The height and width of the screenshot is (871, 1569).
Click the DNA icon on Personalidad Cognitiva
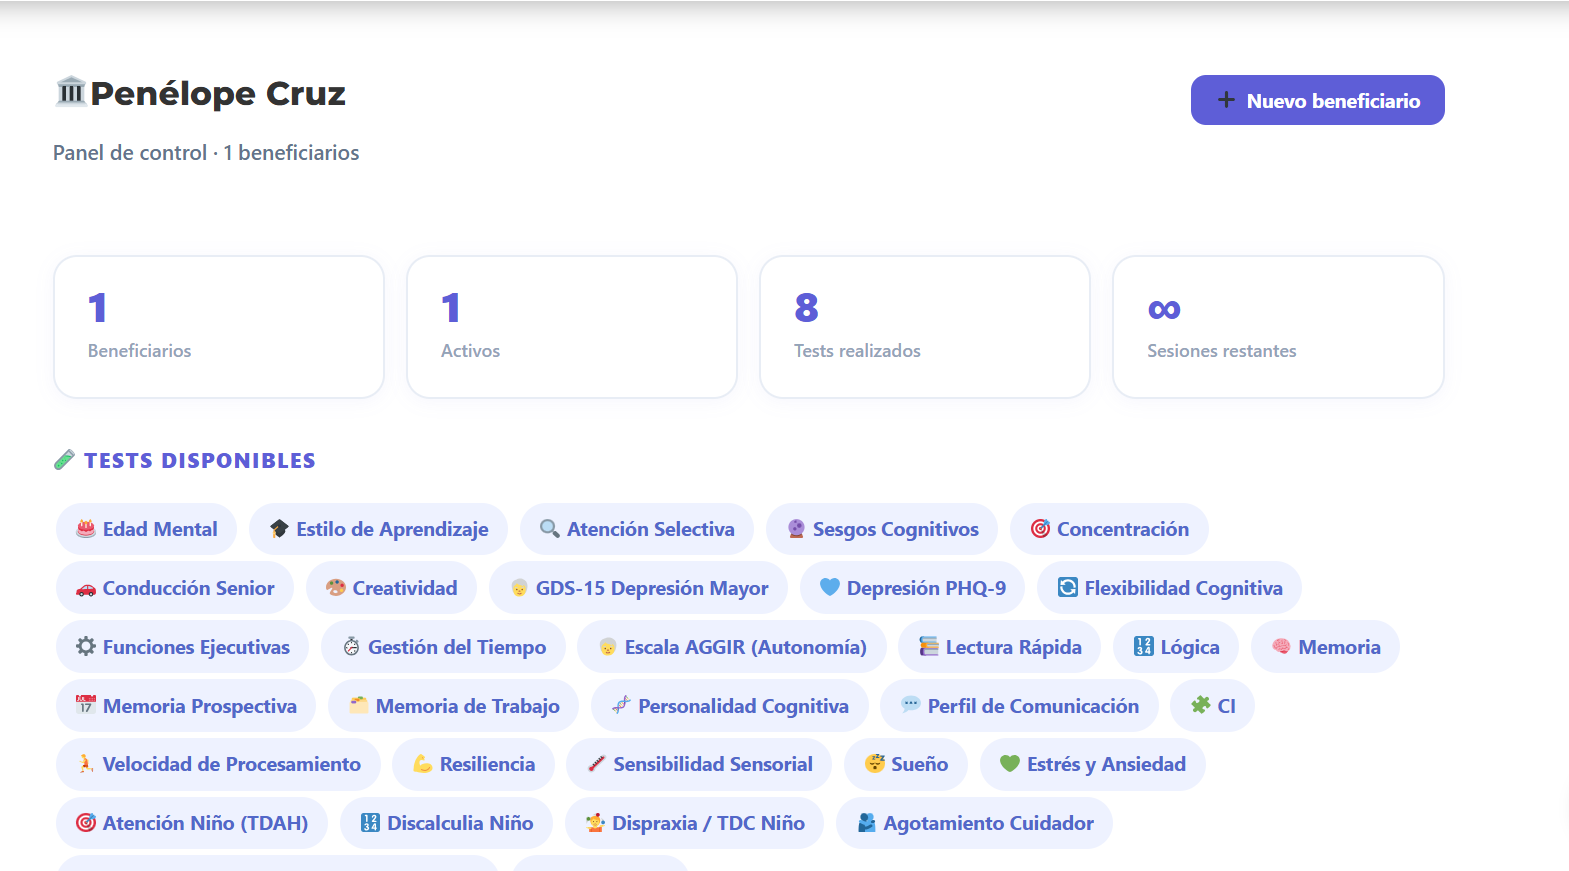point(621,705)
